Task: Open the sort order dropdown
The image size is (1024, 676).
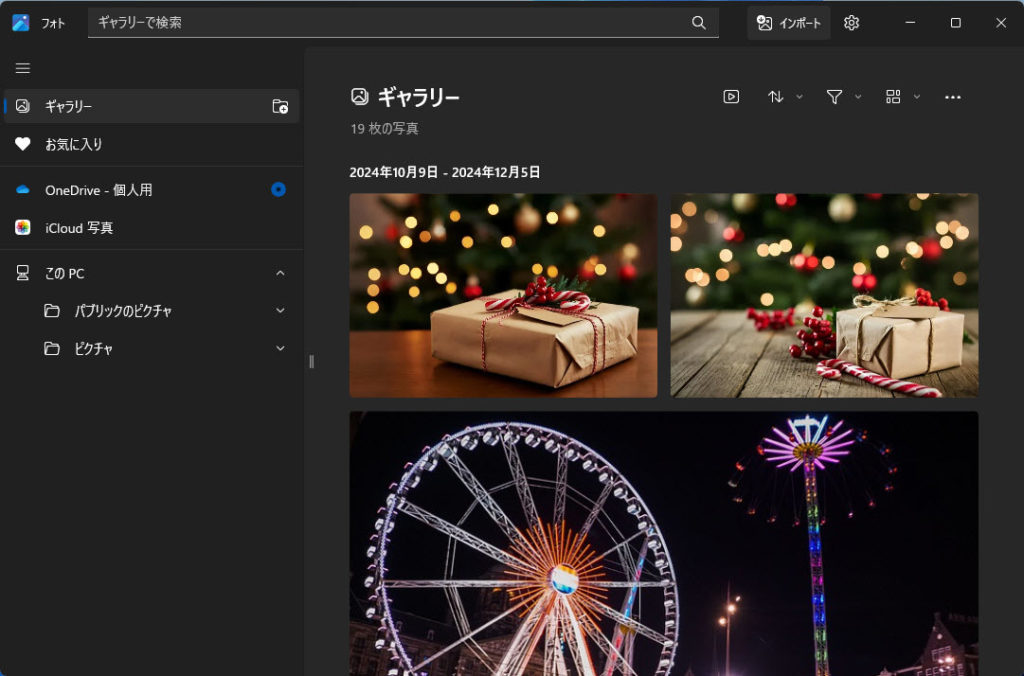Action: pyautogui.click(x=785, y=97)
